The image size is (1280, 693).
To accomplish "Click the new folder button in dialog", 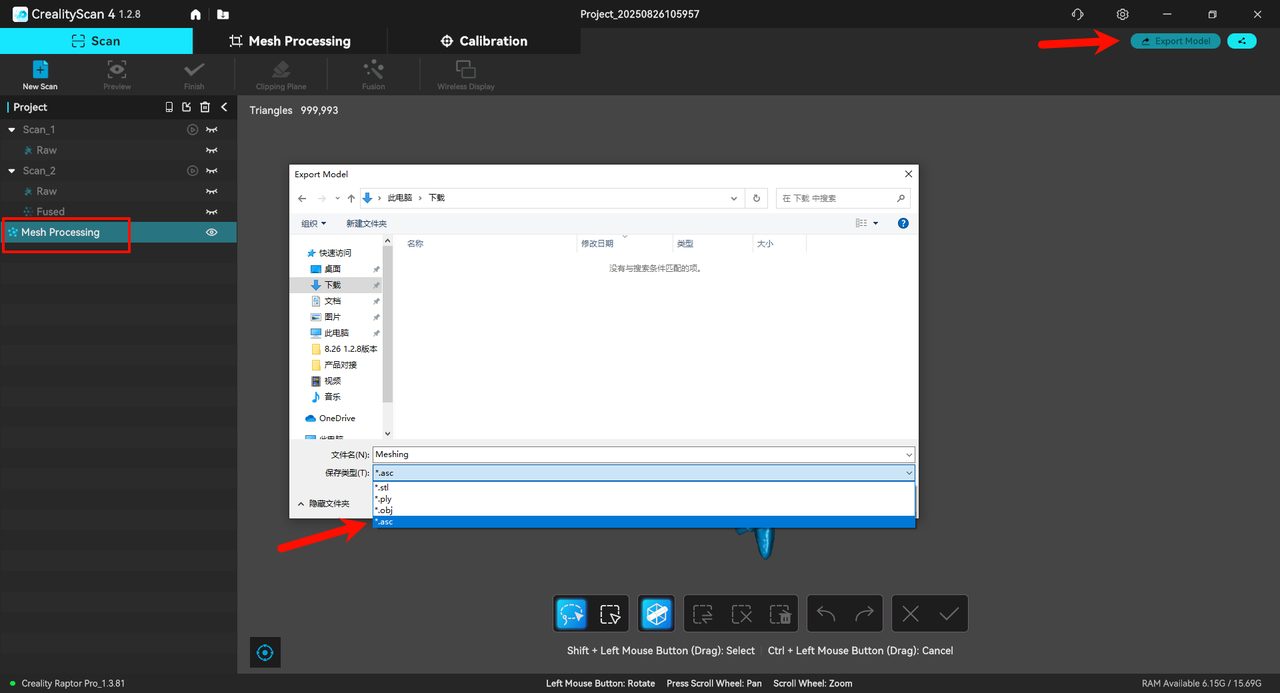I will point(366,224).
